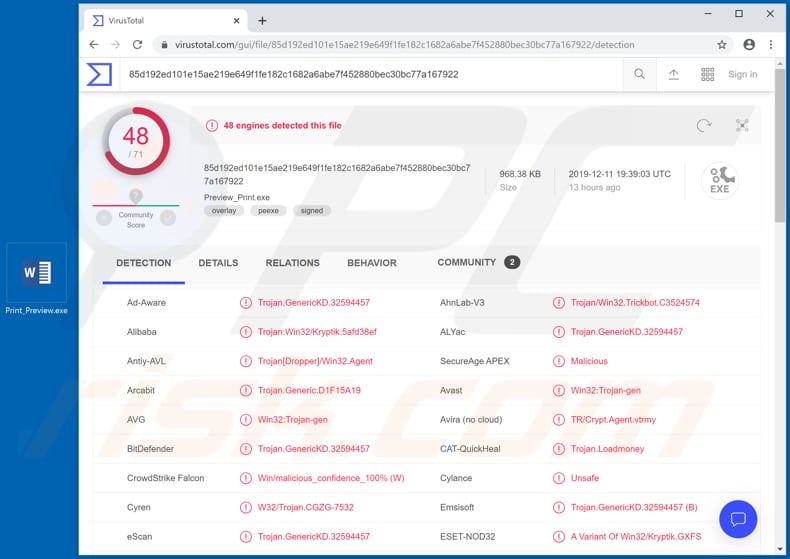Click the reanalyze file icon
Viewport: 790px width, 559px height.
704,125
